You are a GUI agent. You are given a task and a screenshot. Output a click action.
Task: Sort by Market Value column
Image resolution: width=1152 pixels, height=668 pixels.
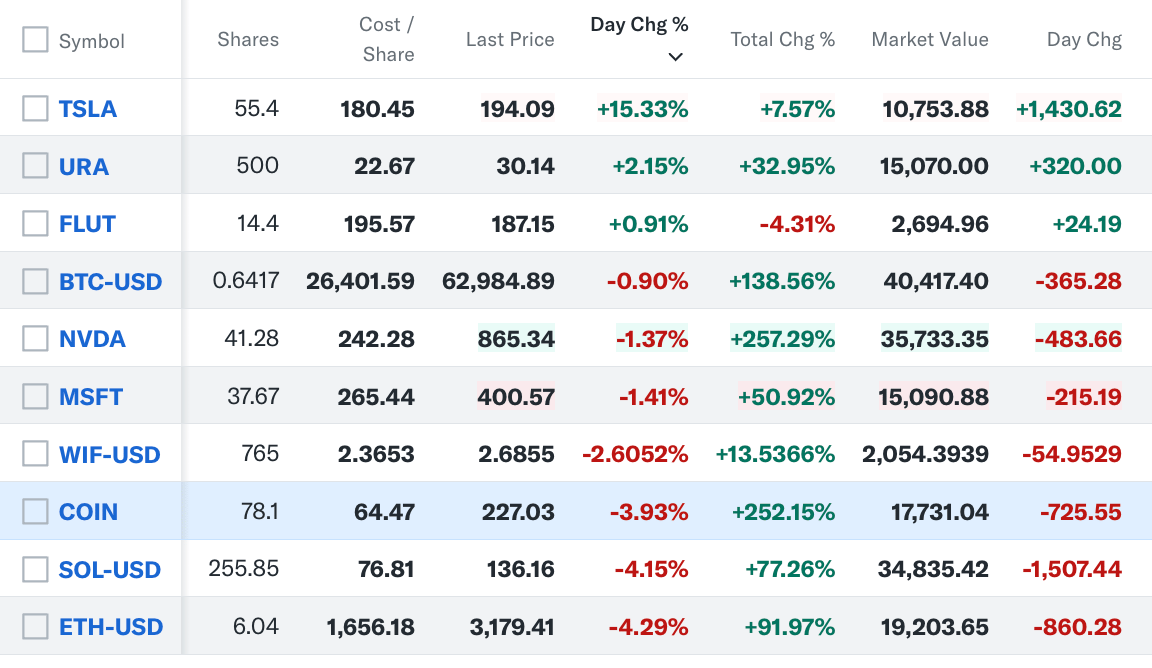click(929, 40)
